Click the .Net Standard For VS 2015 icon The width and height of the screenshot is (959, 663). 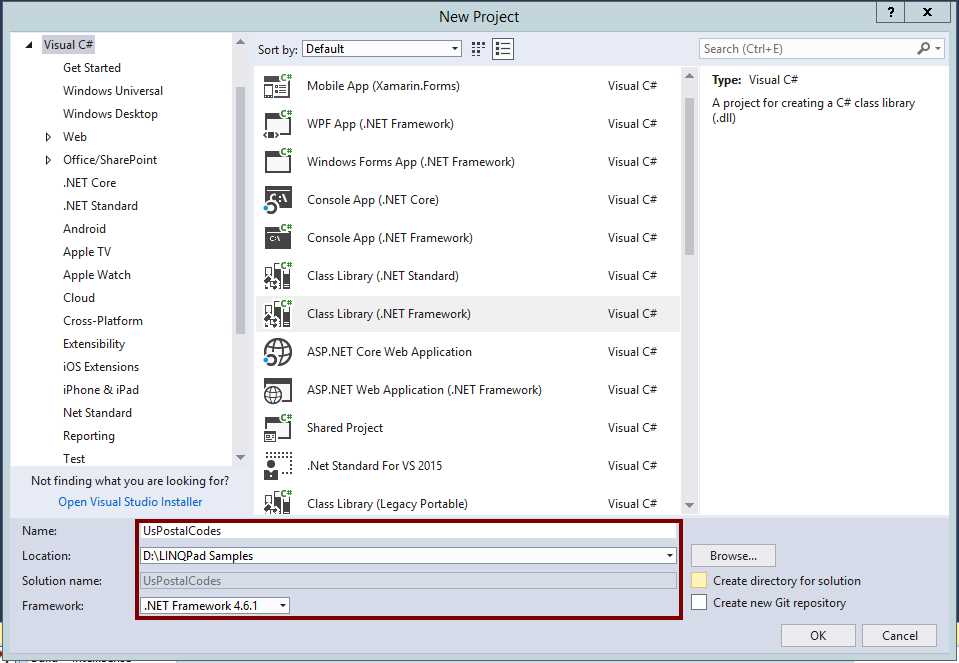278,466
